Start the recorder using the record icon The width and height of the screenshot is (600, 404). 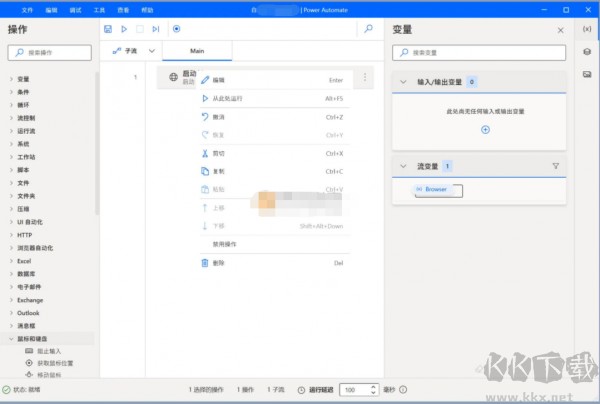coord(177,30)
